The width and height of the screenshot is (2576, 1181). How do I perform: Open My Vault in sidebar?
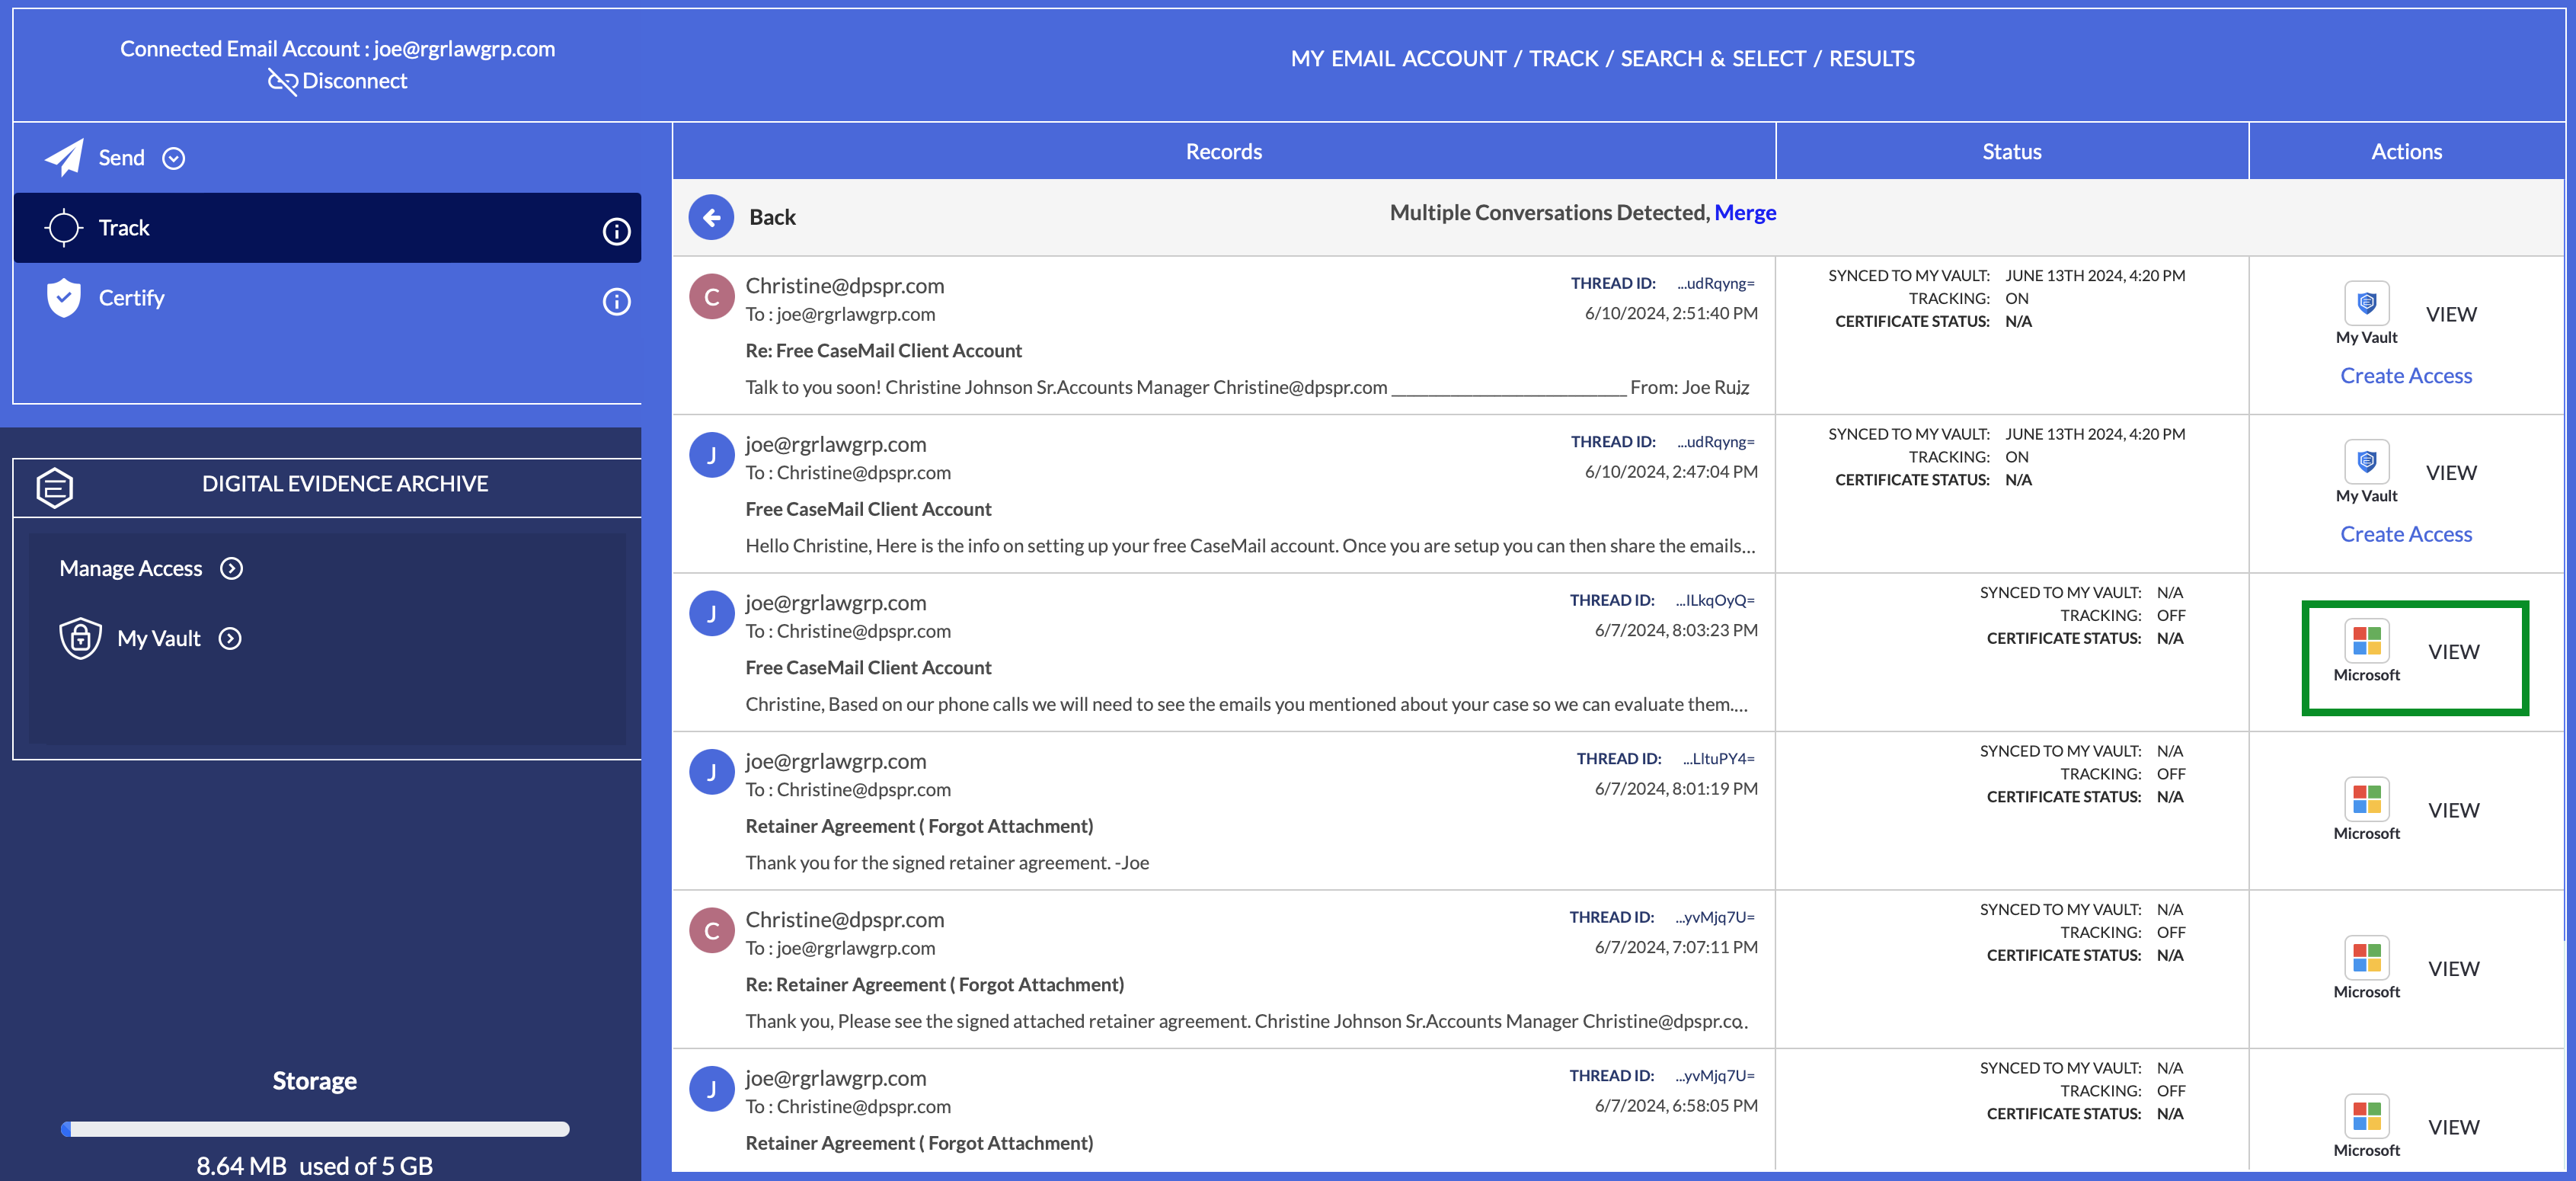(159, 638)
